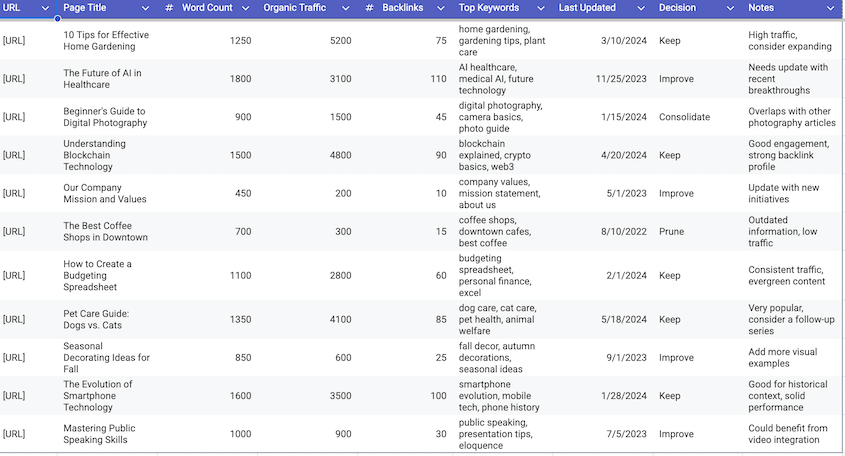The image size is (845, 456).
Task: Open the URL for Pet Care Guide row
Action: 14,320
